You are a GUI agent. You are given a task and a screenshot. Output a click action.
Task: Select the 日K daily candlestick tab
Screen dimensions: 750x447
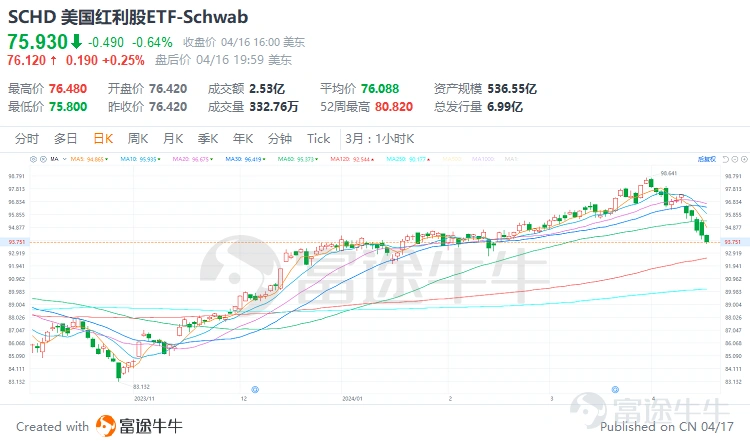pos(103,139)
